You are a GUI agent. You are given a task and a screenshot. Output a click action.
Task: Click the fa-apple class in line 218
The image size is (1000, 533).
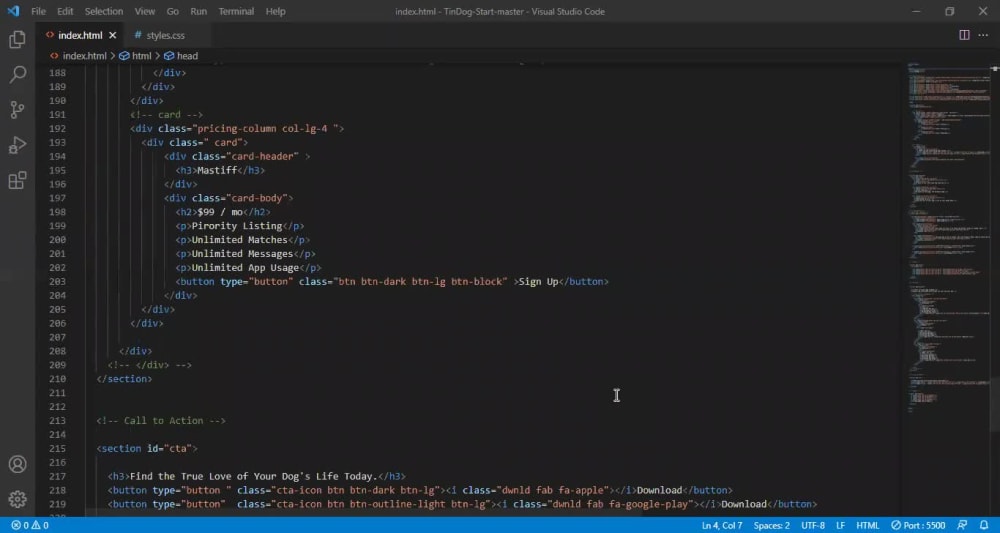579,490
